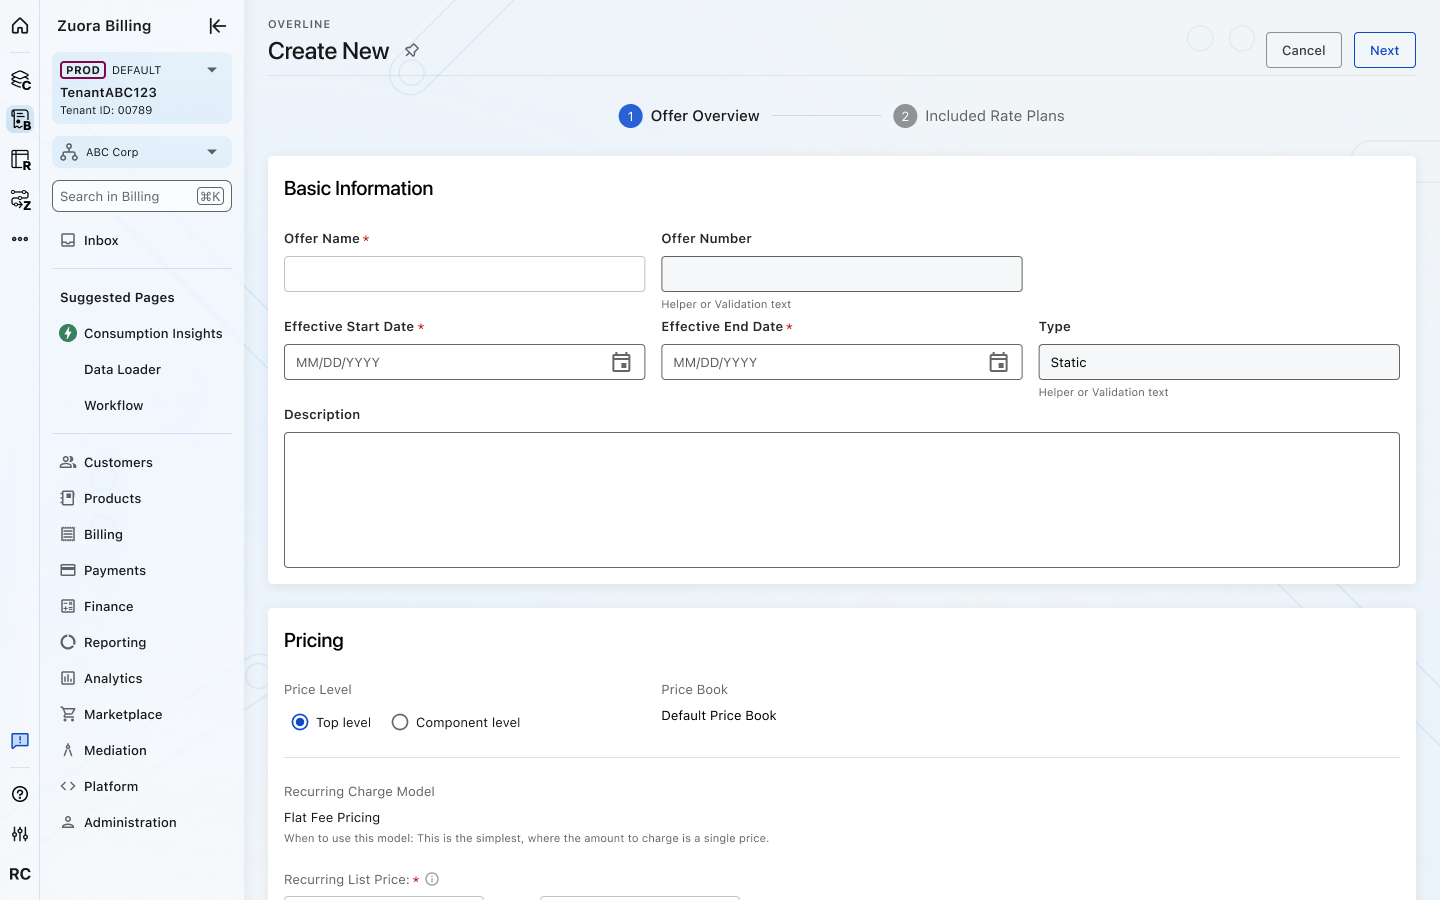Viewport: 1440px width, 900px height.
Task: Go to Consumption Insights page
Action: 153,333
